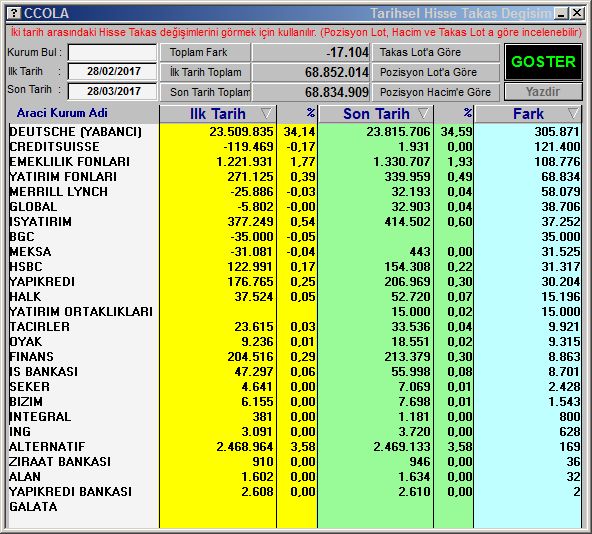Select the EMEKLILIK FONLARI row
The height and width of the screenshot is (534, 592).
pyautogui.click(x=294, y=162)
